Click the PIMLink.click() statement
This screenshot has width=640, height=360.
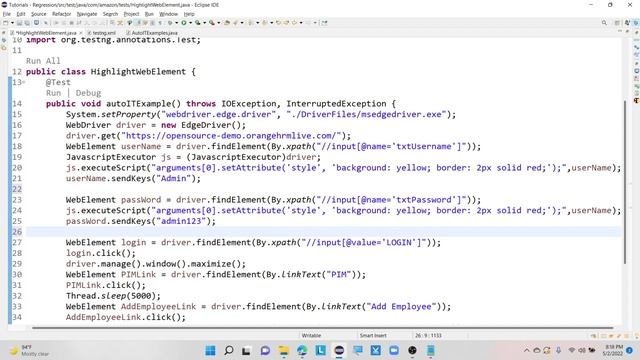coord(106,285)
